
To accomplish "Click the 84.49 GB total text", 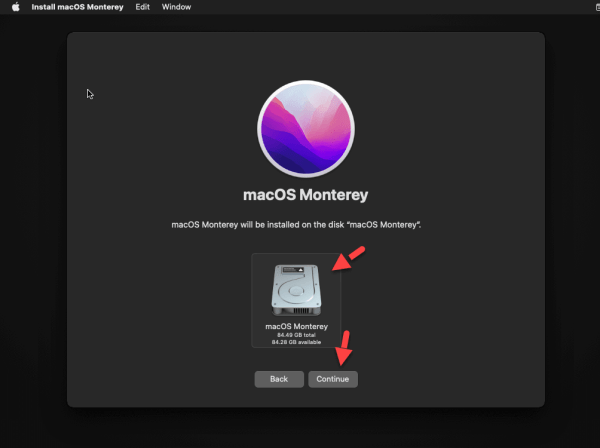I will tap(297, 335).
